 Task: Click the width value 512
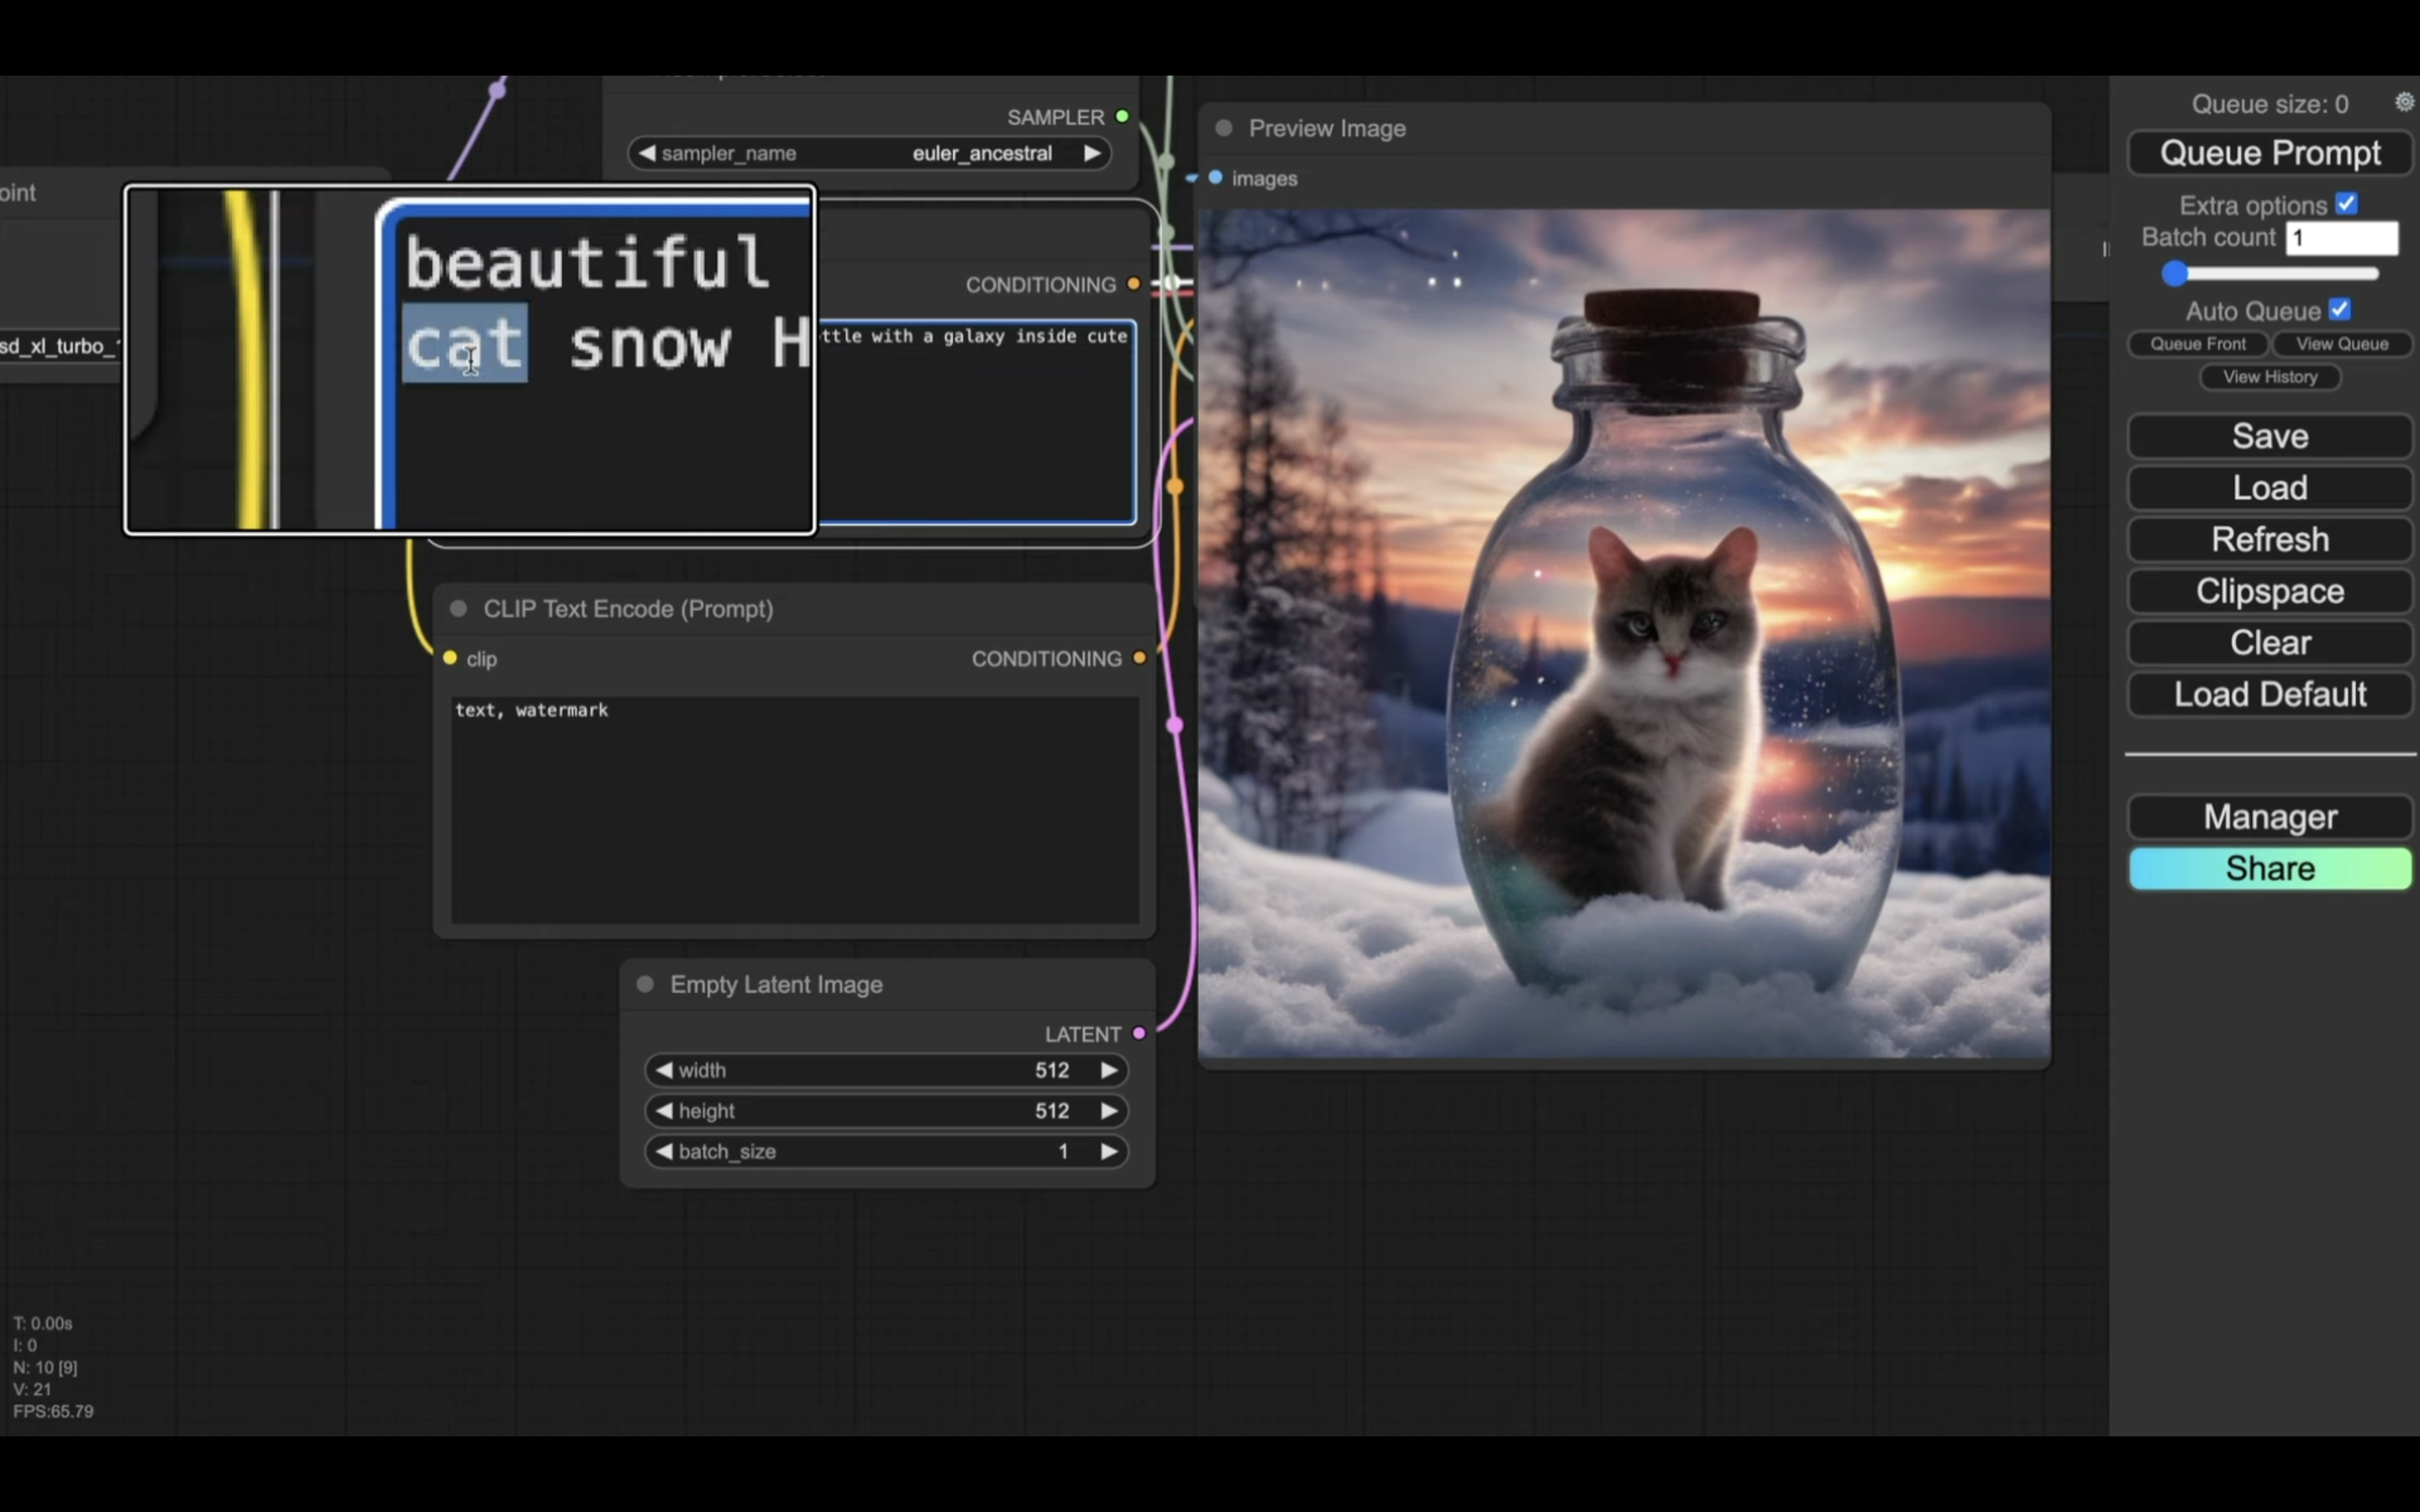(1052, 1070)
